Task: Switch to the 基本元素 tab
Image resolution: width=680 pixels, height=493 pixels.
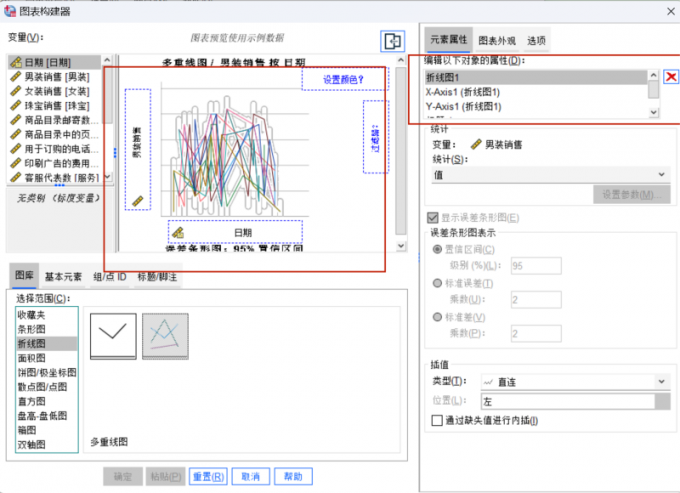Action: pos(63,277)
